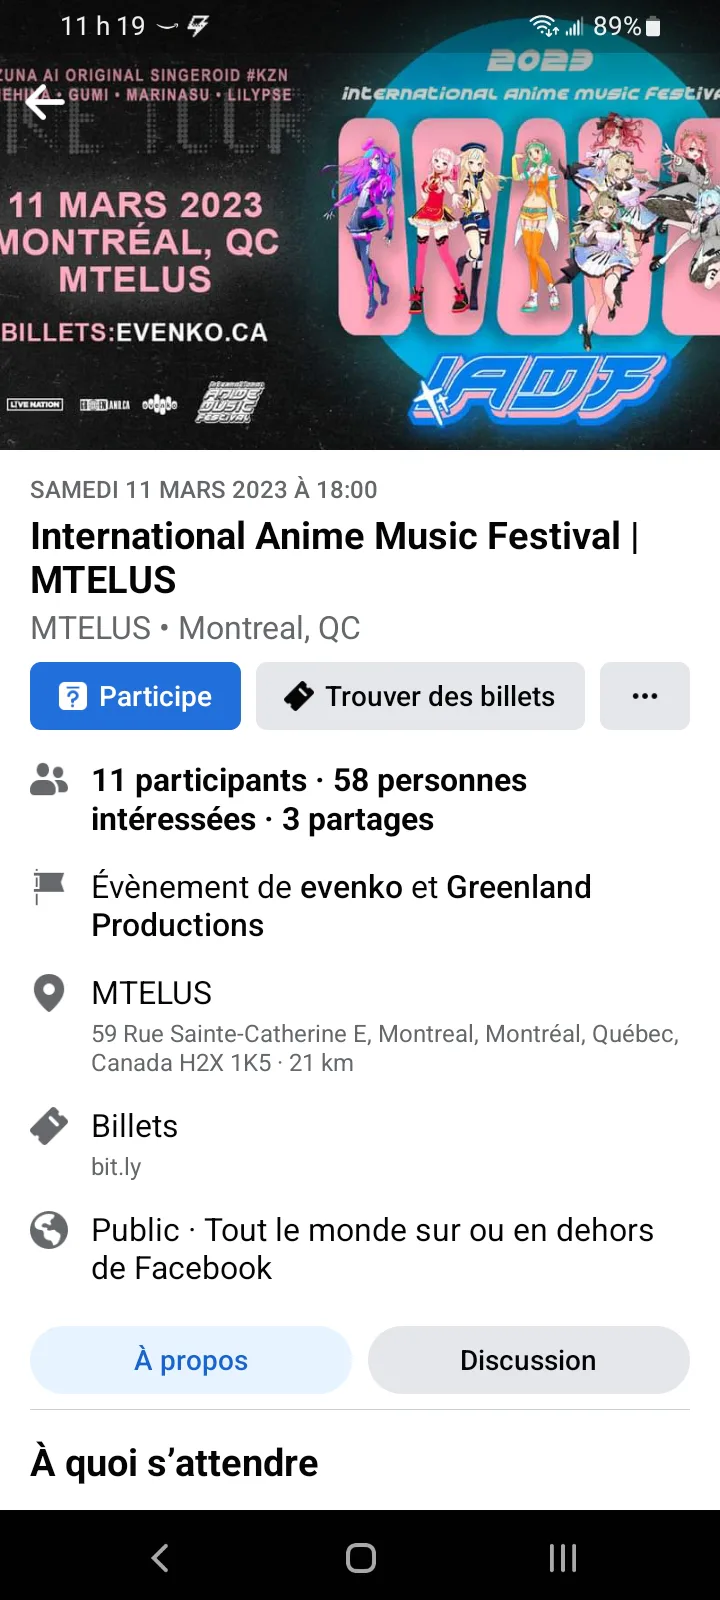Open the Participe response dropdown
The width and height of the screenshot is (720, 1600).
pos(135,696)
